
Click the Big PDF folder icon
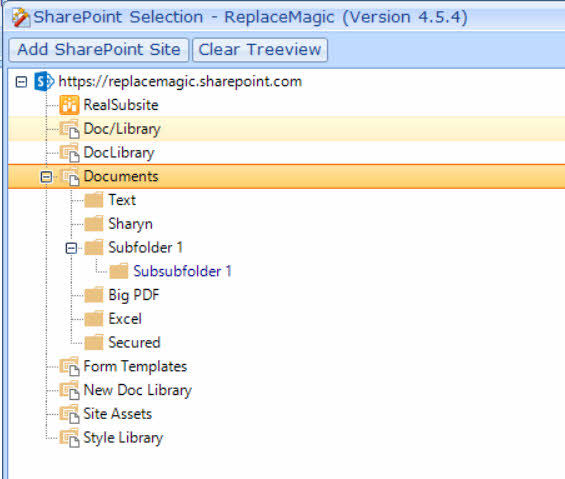tap(94, 295)
